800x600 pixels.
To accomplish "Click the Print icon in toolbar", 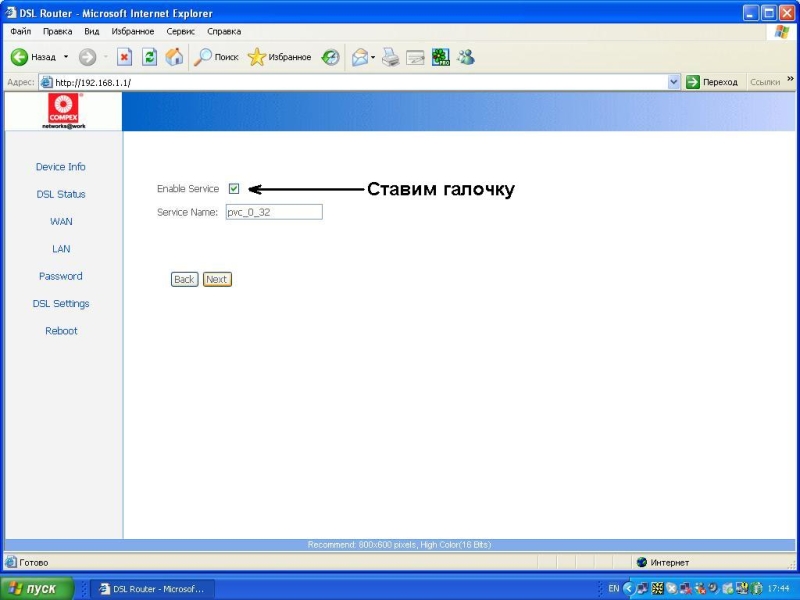I will (390, 57).
